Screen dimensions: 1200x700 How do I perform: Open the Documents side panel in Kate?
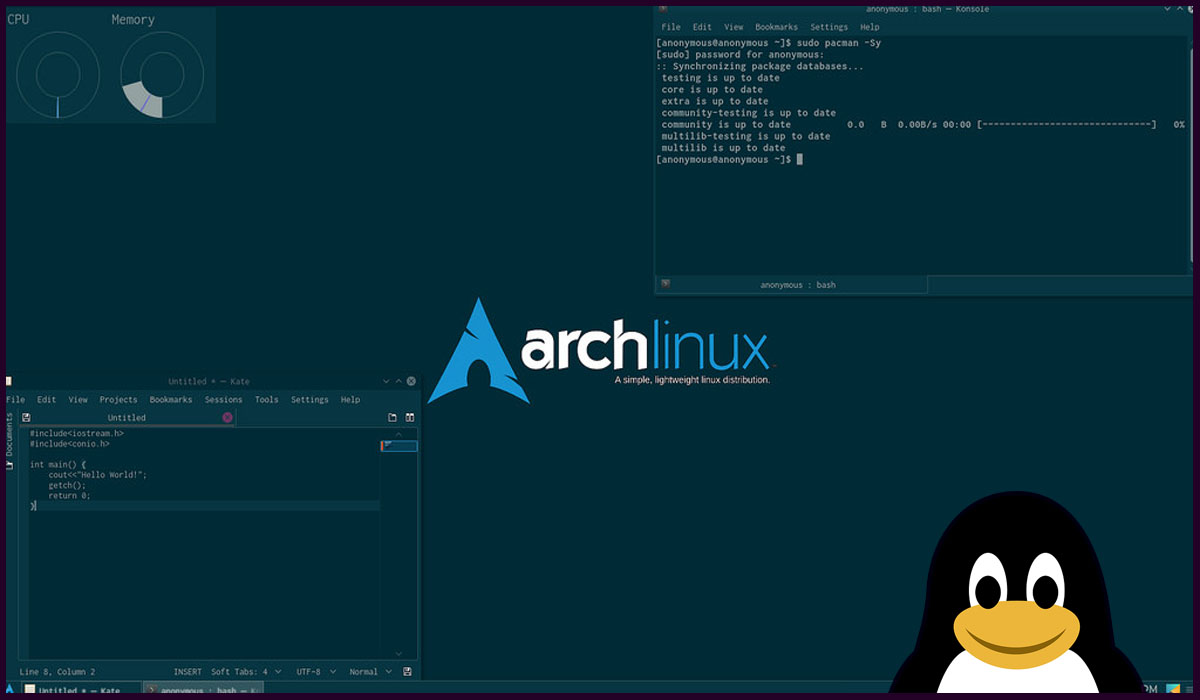[10, 440]
